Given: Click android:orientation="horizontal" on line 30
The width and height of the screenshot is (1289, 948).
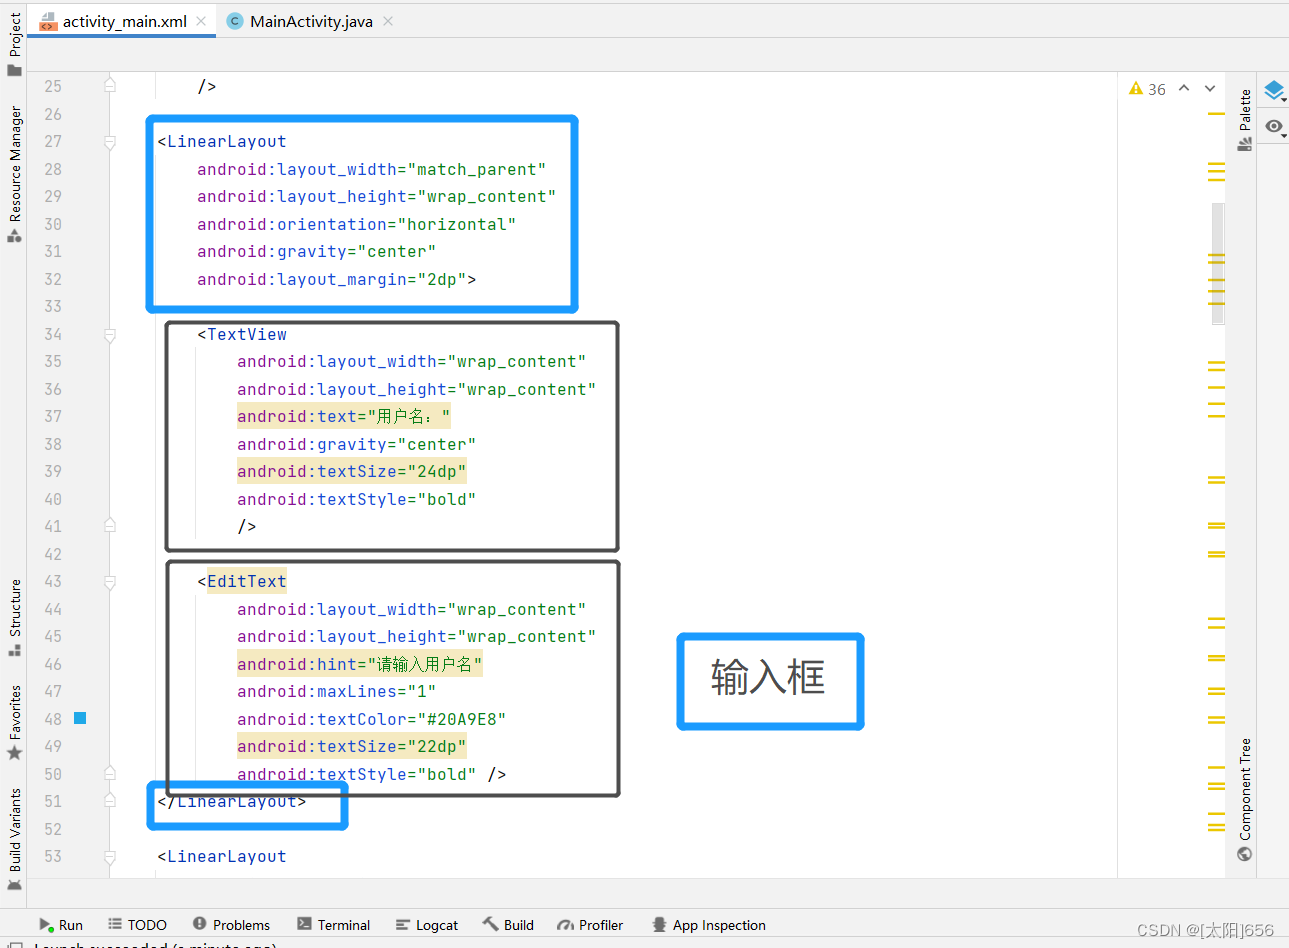Looking at the screenshot, I should (x=357, y=225).
